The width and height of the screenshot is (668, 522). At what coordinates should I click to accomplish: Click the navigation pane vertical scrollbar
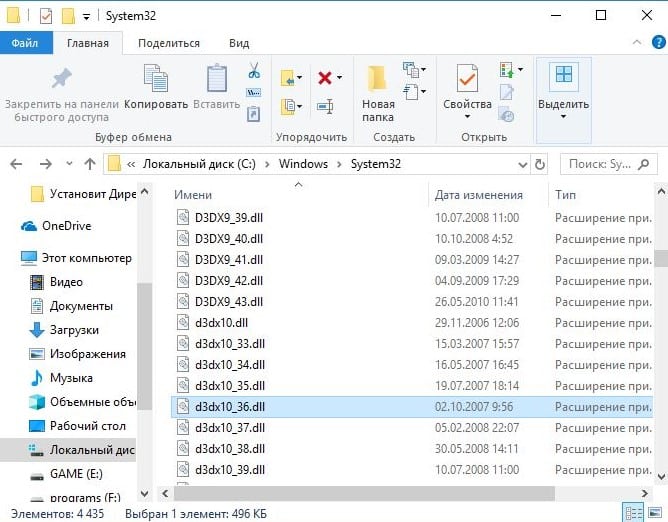click(144, 346)
